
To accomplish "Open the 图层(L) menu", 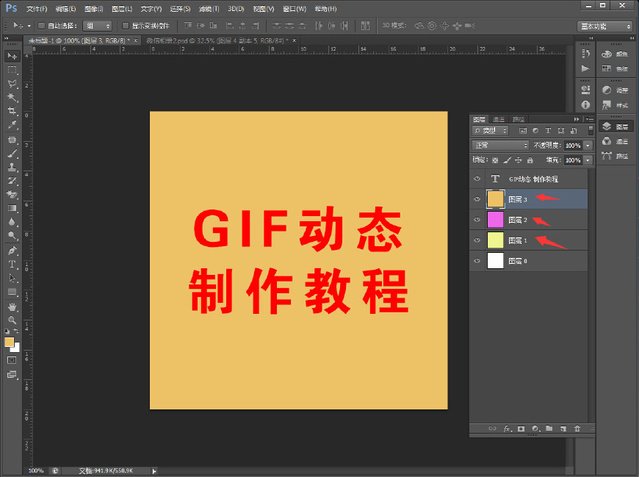I will click(x=121, y=9).
